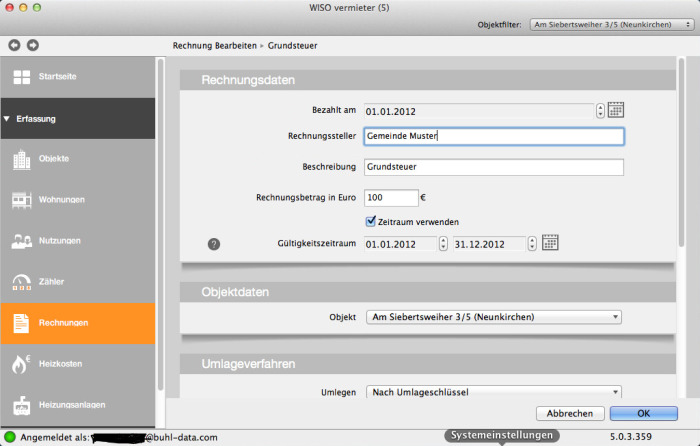The height and width of the screenshot is (446, 700).
Task: Click the Rechnungssteller text field
Action: [493, 137]
